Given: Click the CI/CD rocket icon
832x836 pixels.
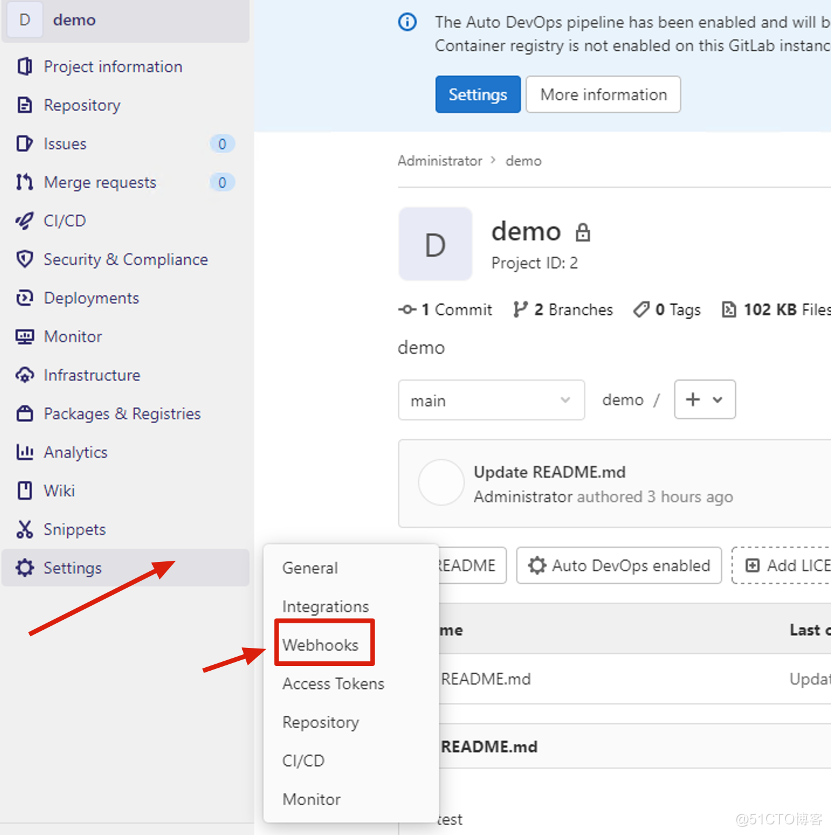Looking at the screenshot, I should point(25,221).
